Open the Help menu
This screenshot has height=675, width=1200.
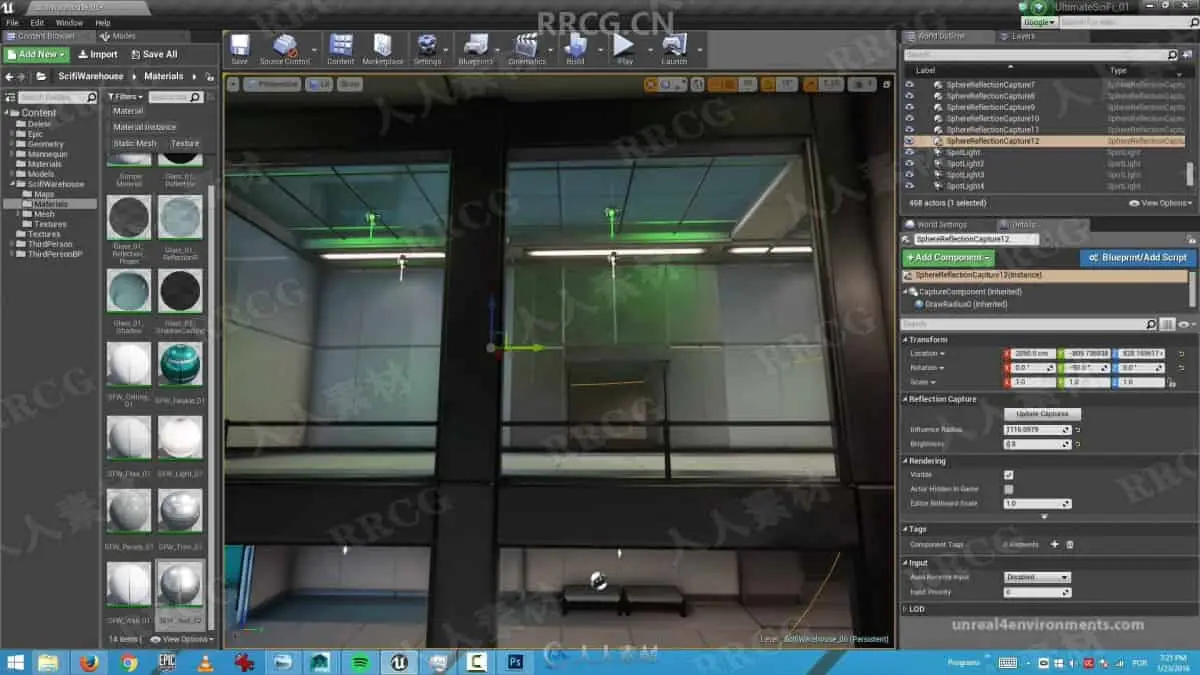[x=103, y=22]
